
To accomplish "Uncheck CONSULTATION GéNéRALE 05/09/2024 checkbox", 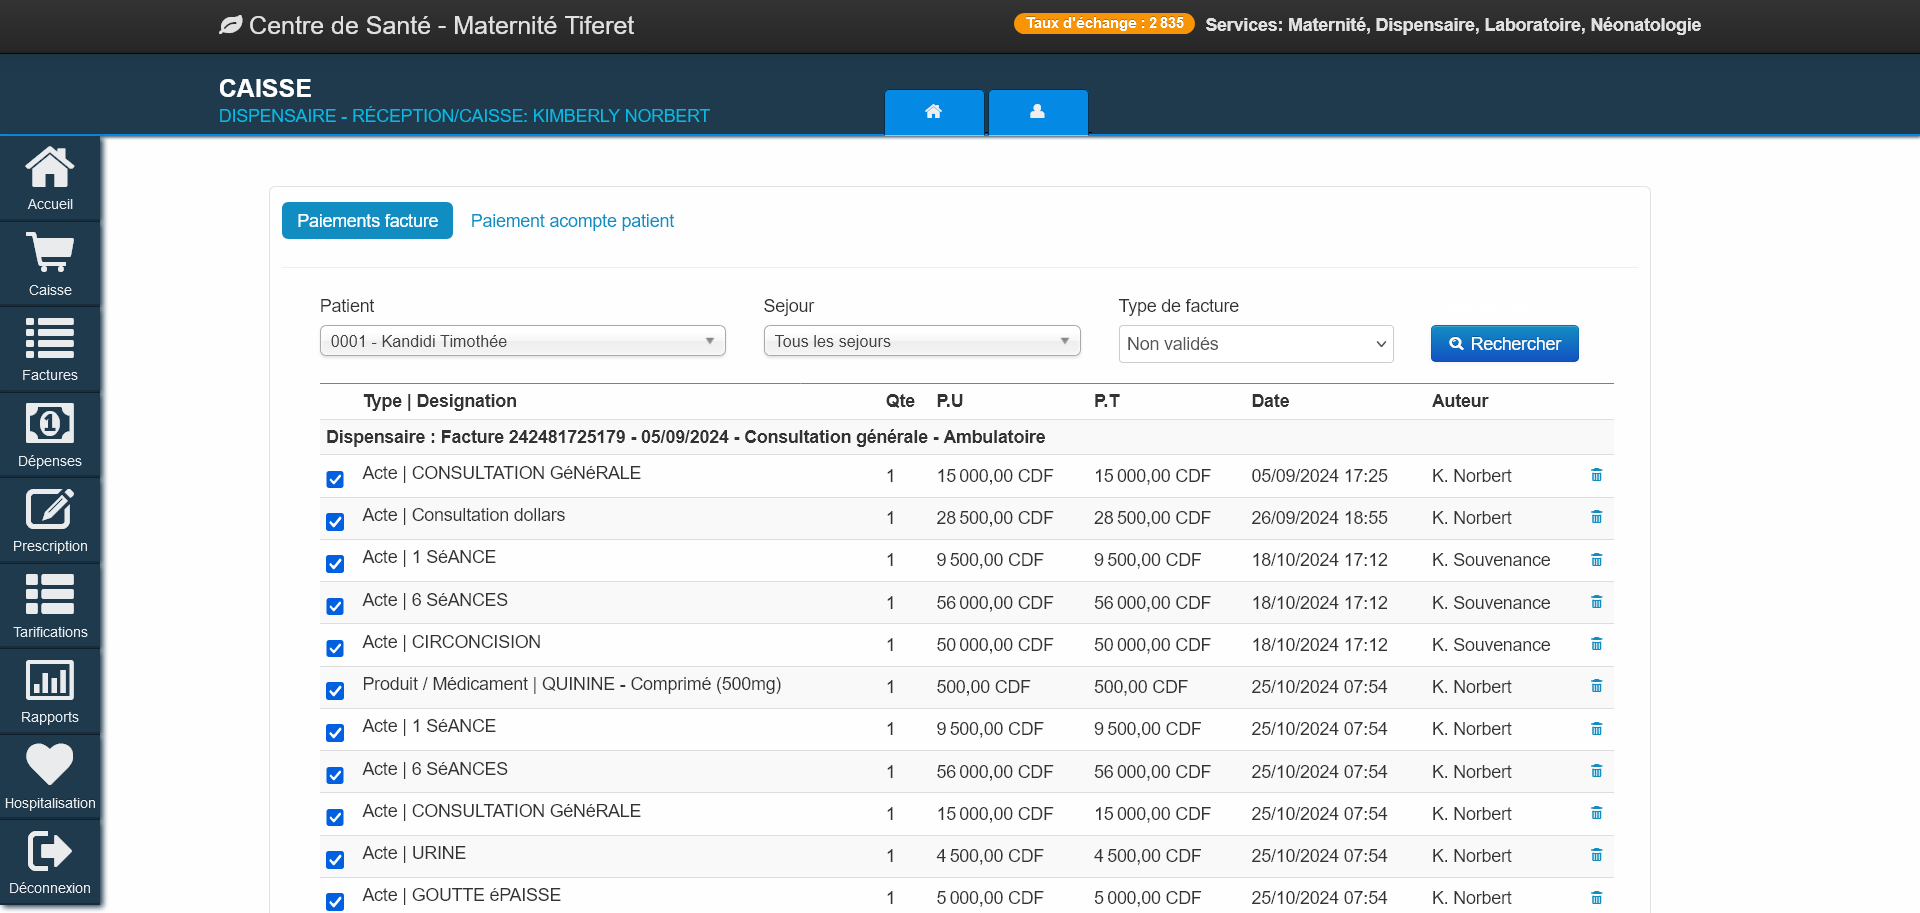I will [335, 479].
